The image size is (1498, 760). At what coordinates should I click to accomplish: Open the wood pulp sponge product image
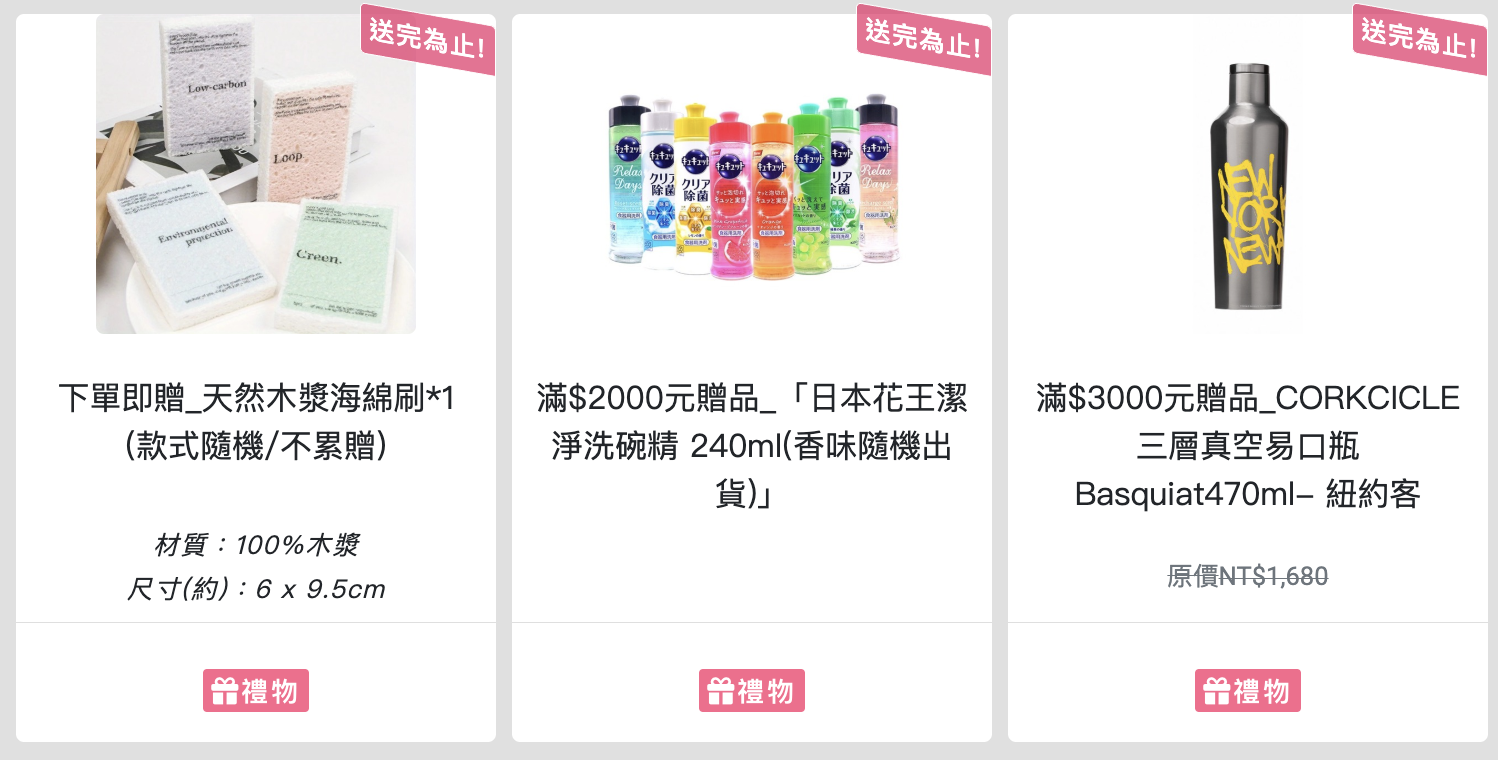pyautogui.click(x=256, y=174)
